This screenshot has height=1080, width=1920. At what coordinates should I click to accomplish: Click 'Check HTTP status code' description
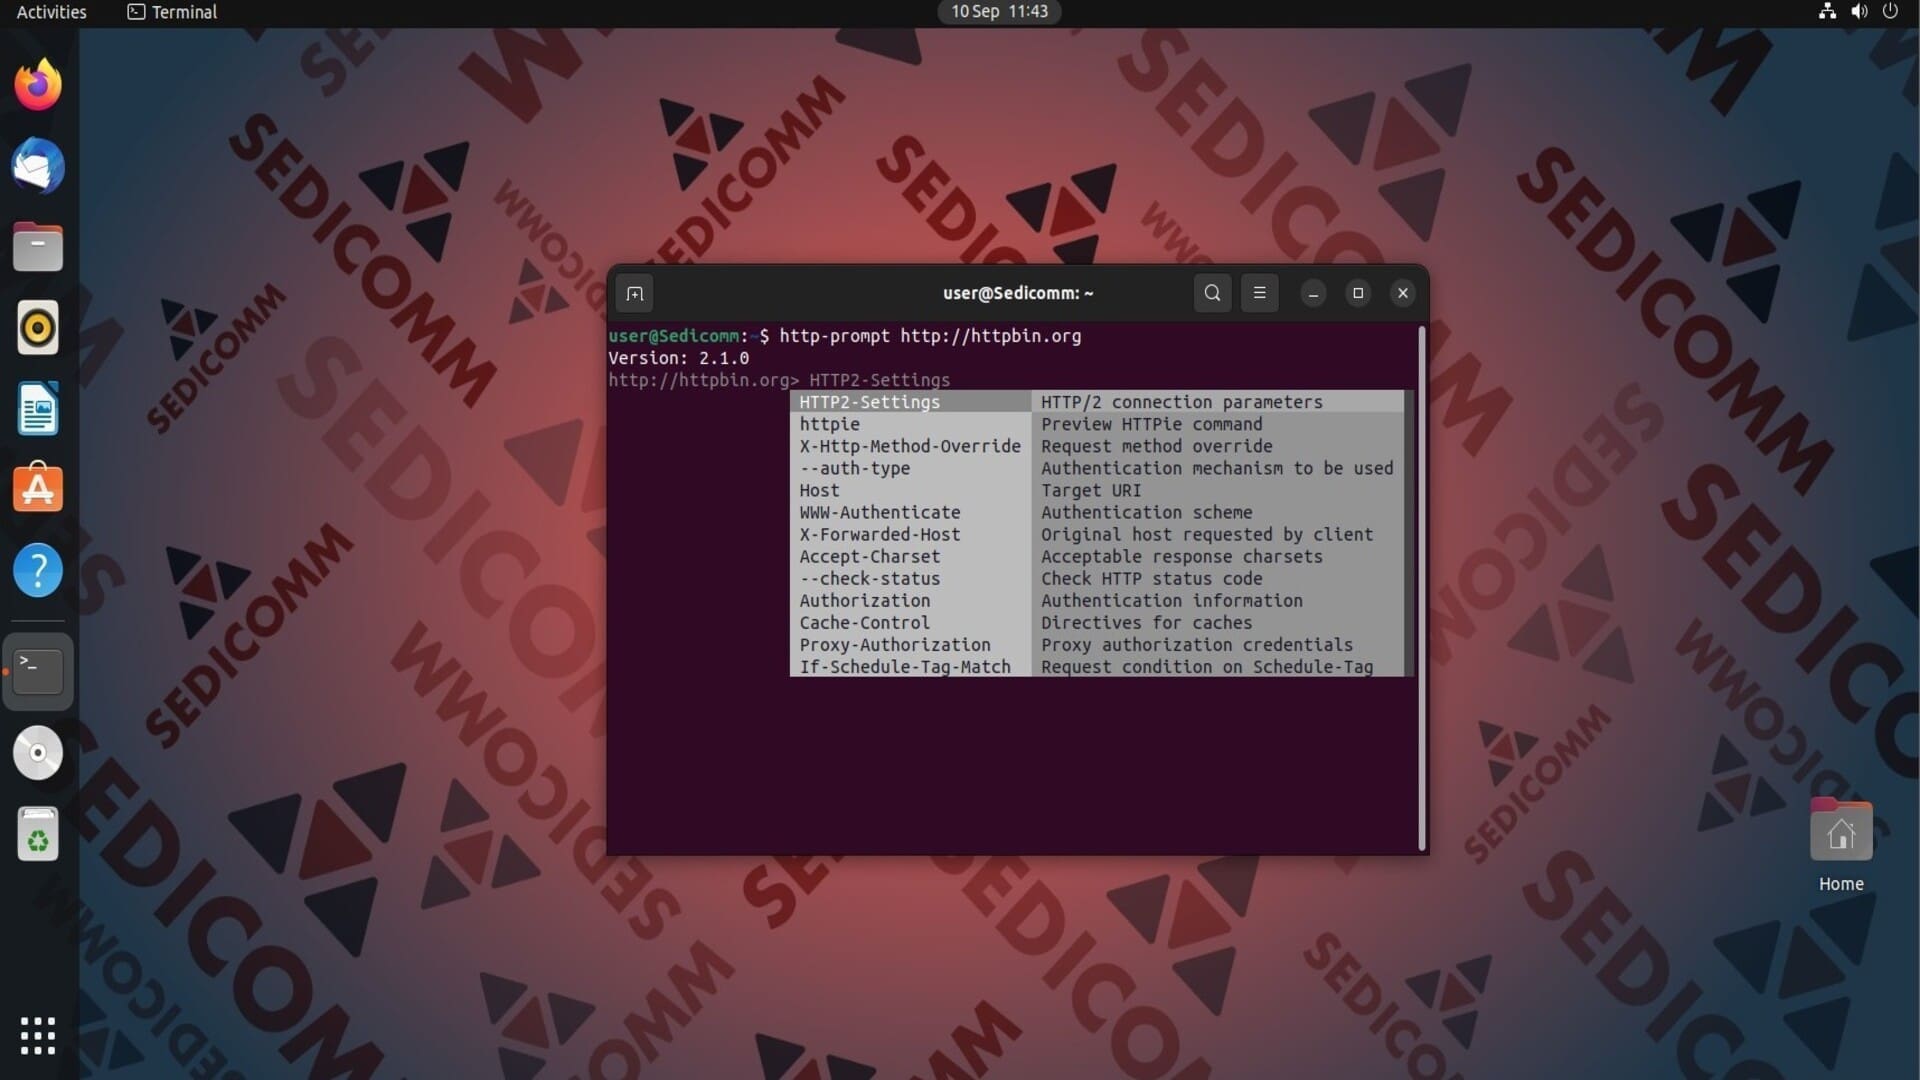[1151, 578]
